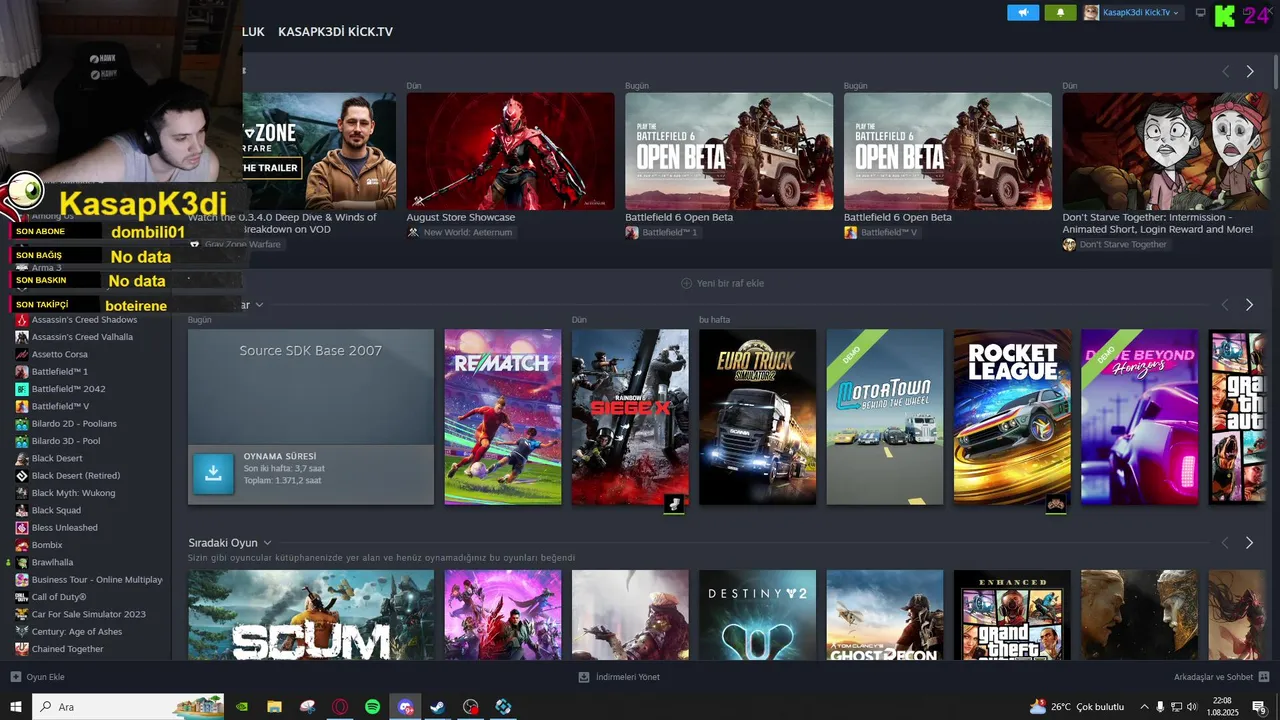
Task: Click Oyun Ekle at the bottom
Action: click(x=38, y=677)
